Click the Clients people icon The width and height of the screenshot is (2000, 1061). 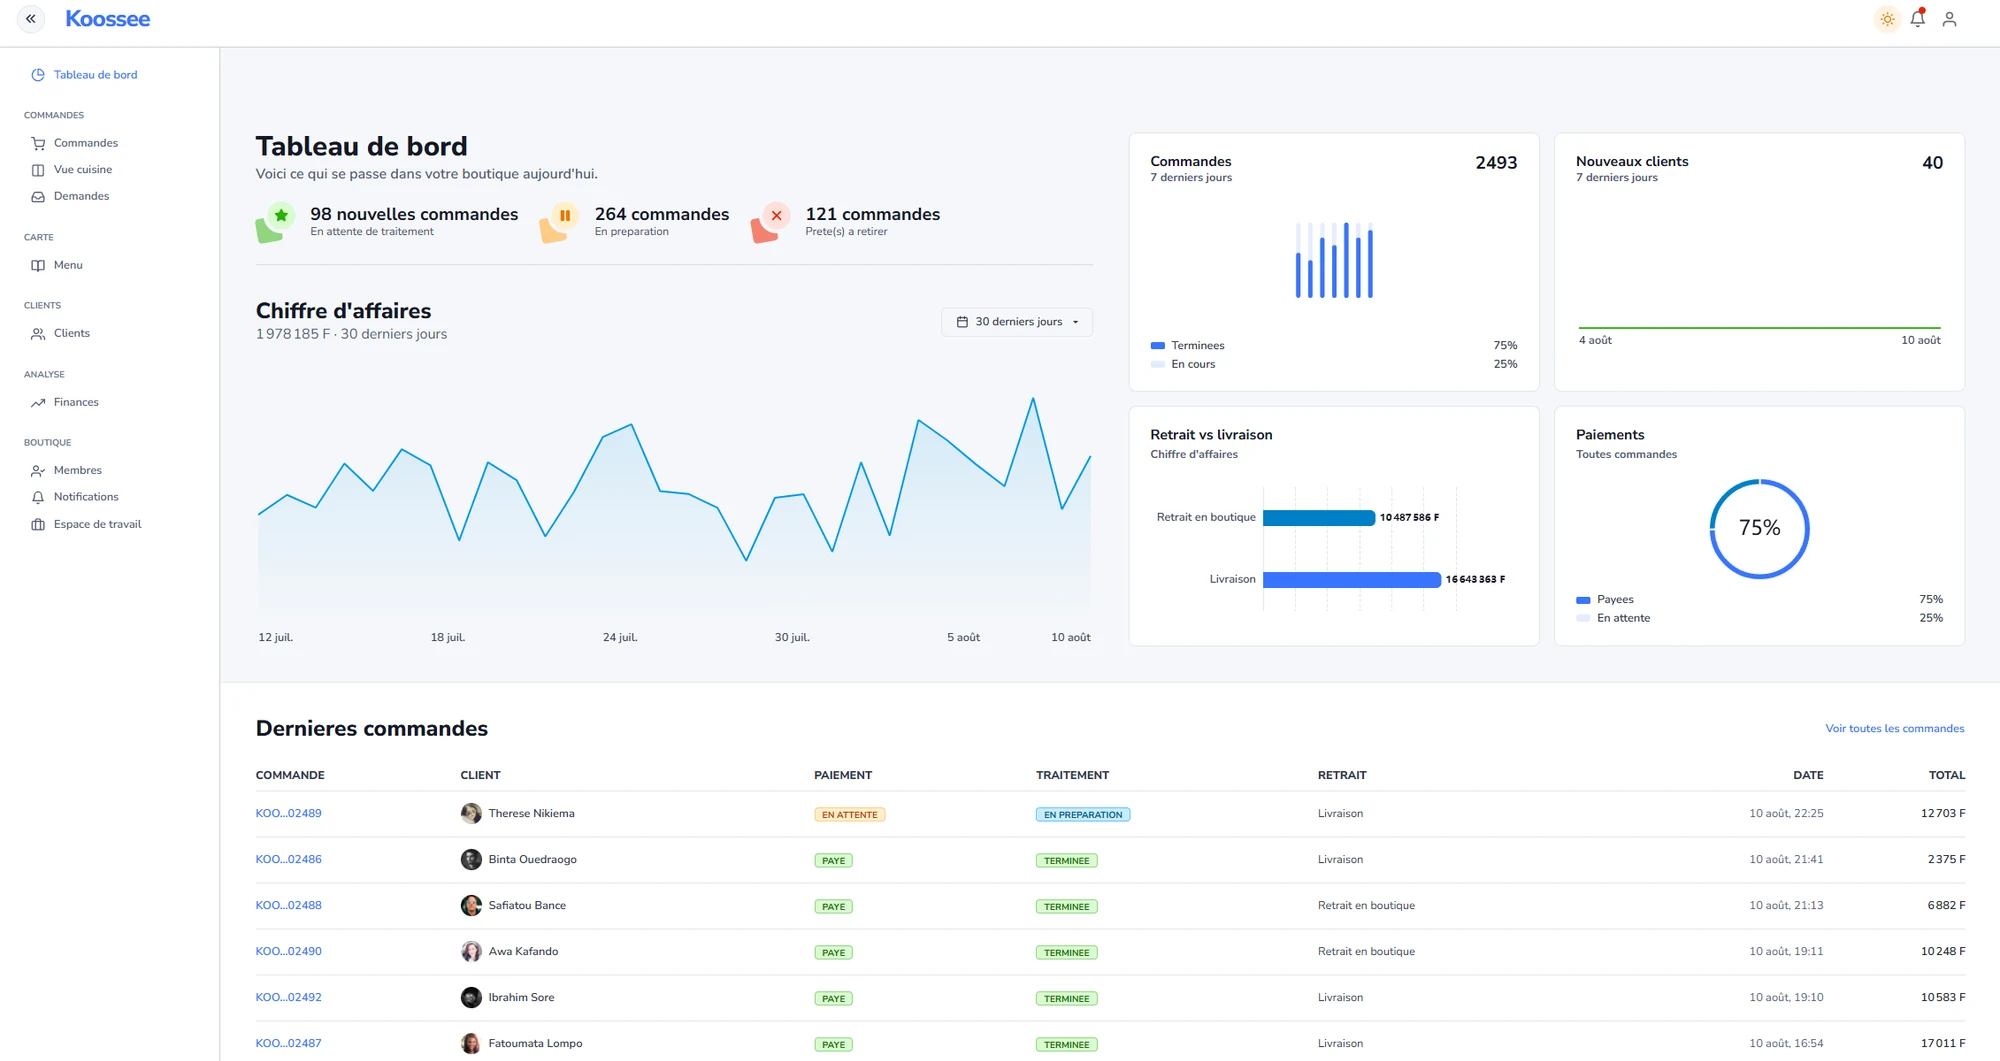pos(38,334)
